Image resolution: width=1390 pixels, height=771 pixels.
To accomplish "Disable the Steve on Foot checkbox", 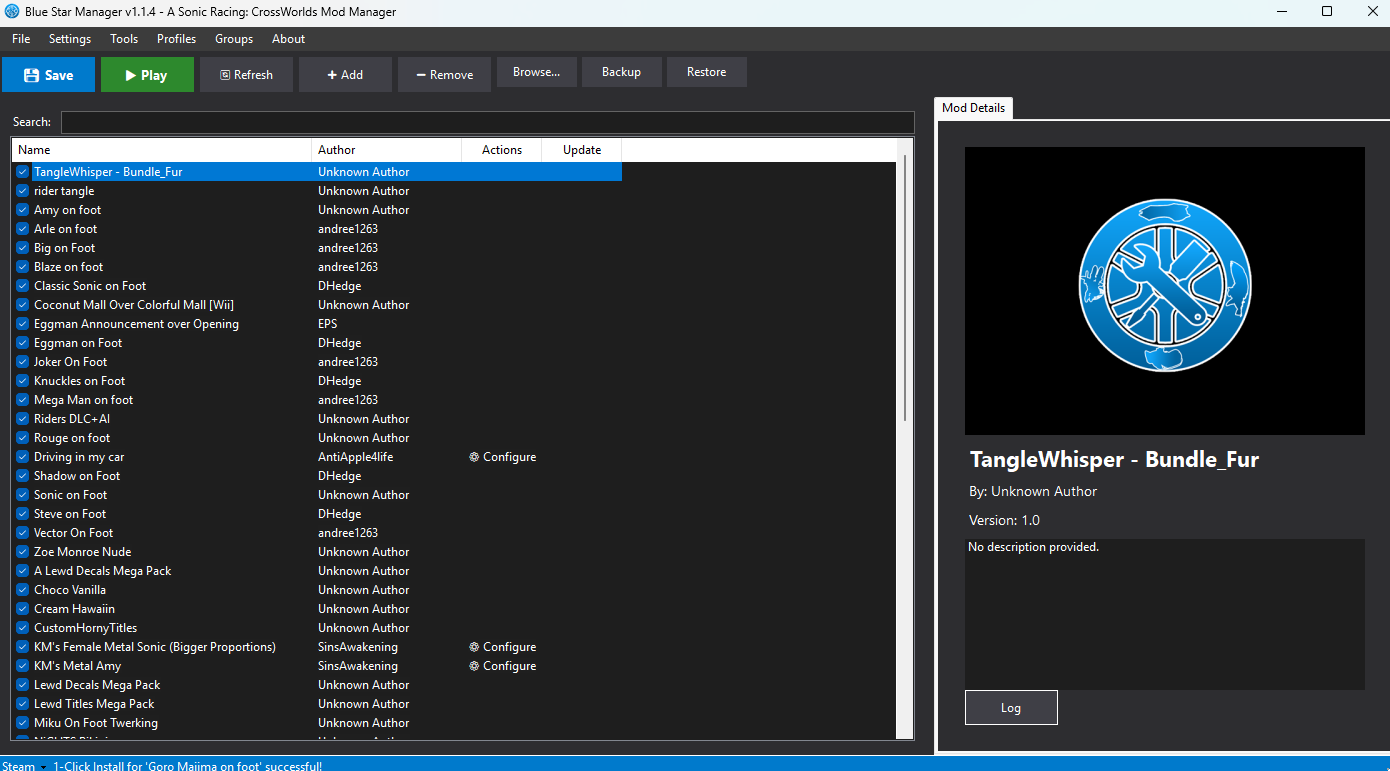I will tap(23, 514).
